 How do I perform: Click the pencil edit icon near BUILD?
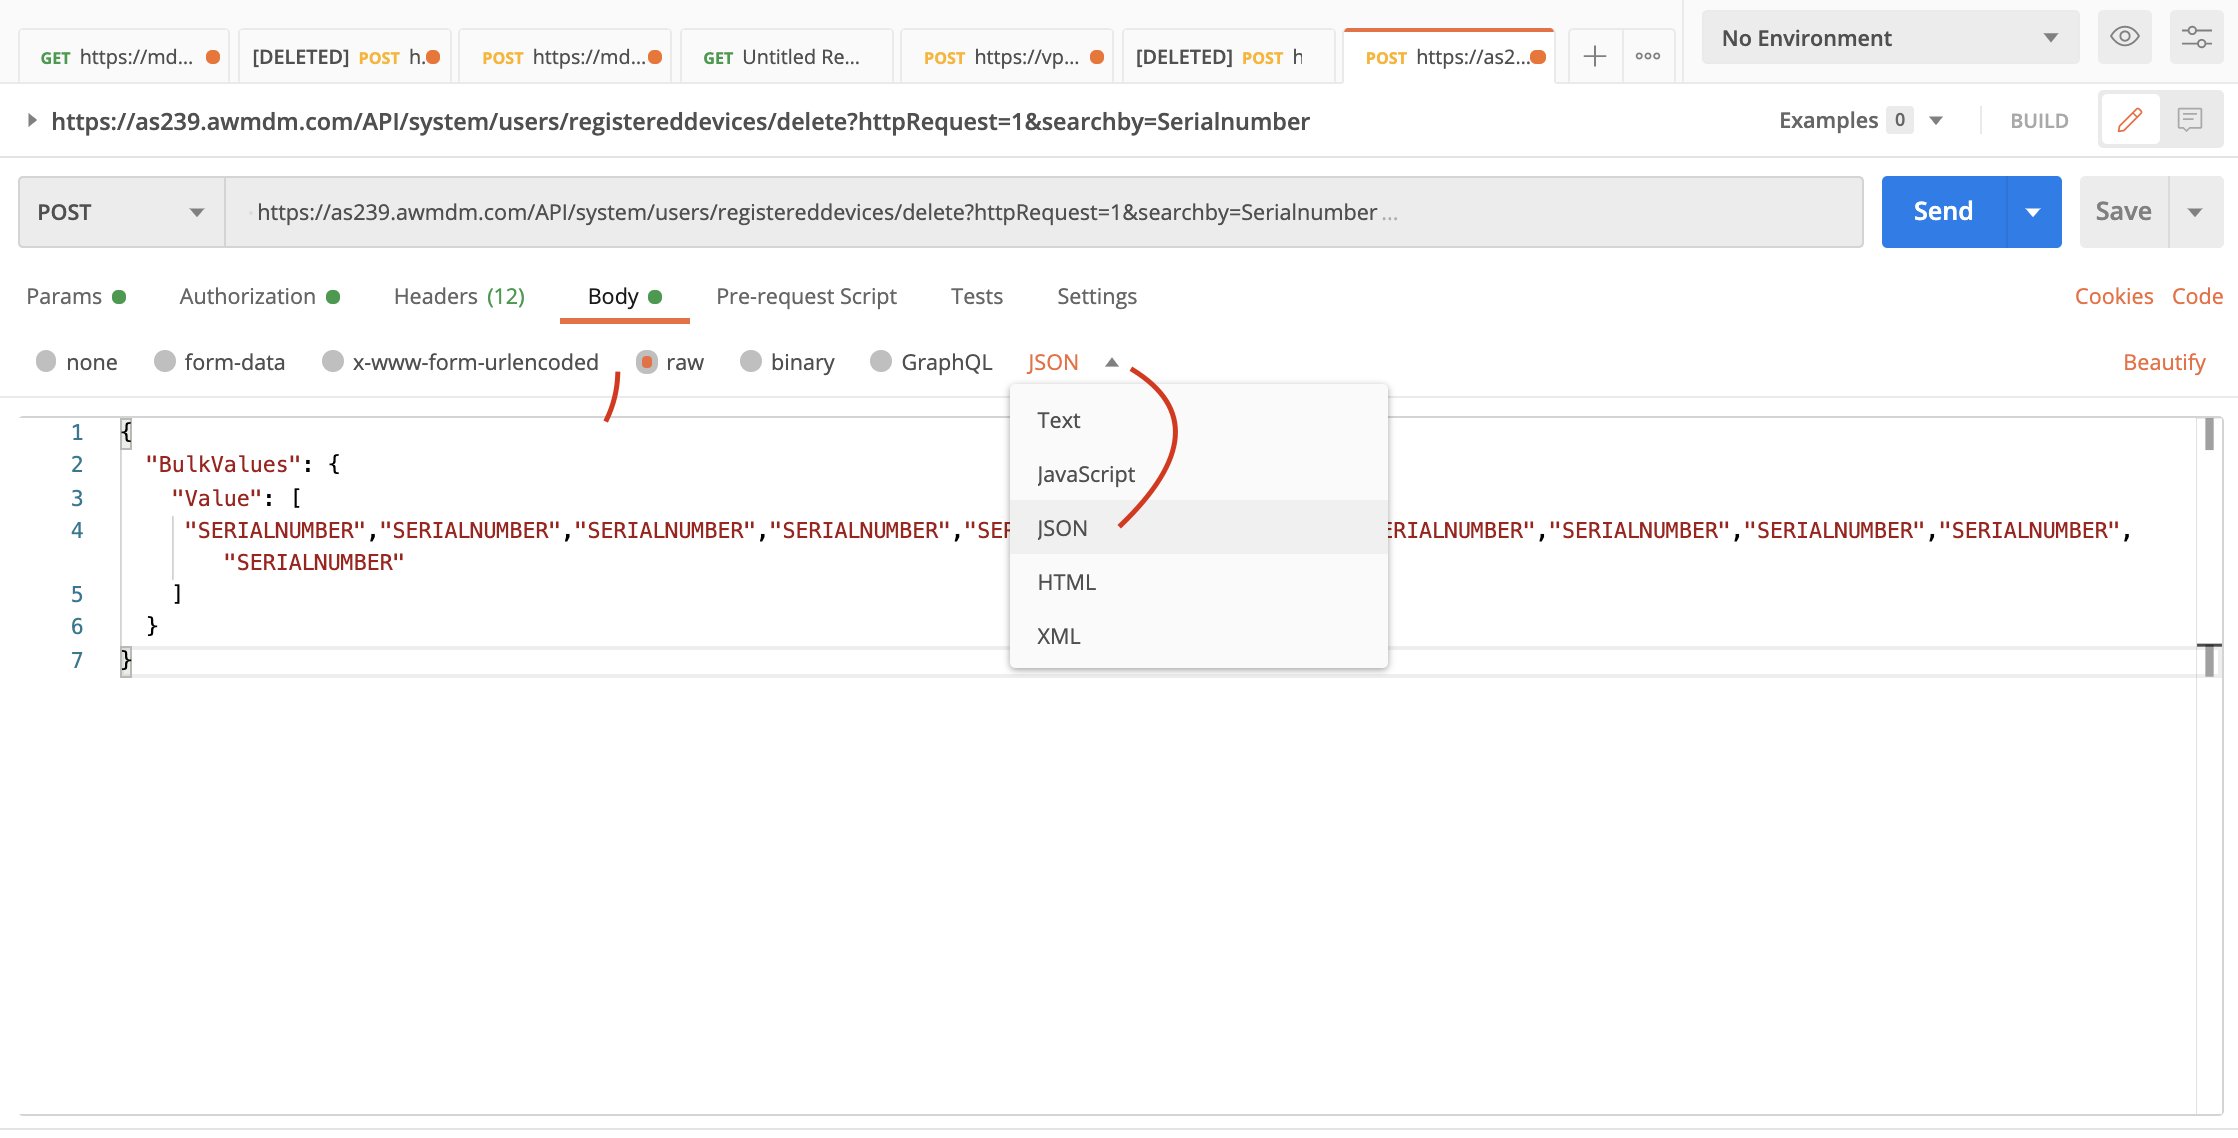(2130, 119)
